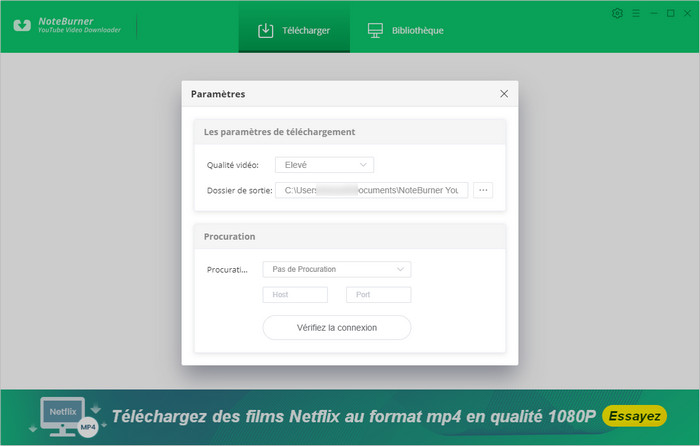700x446 pixels.
Task: Close the NoteBurner window
Action: pyautogui.click(x=688, y=13)
